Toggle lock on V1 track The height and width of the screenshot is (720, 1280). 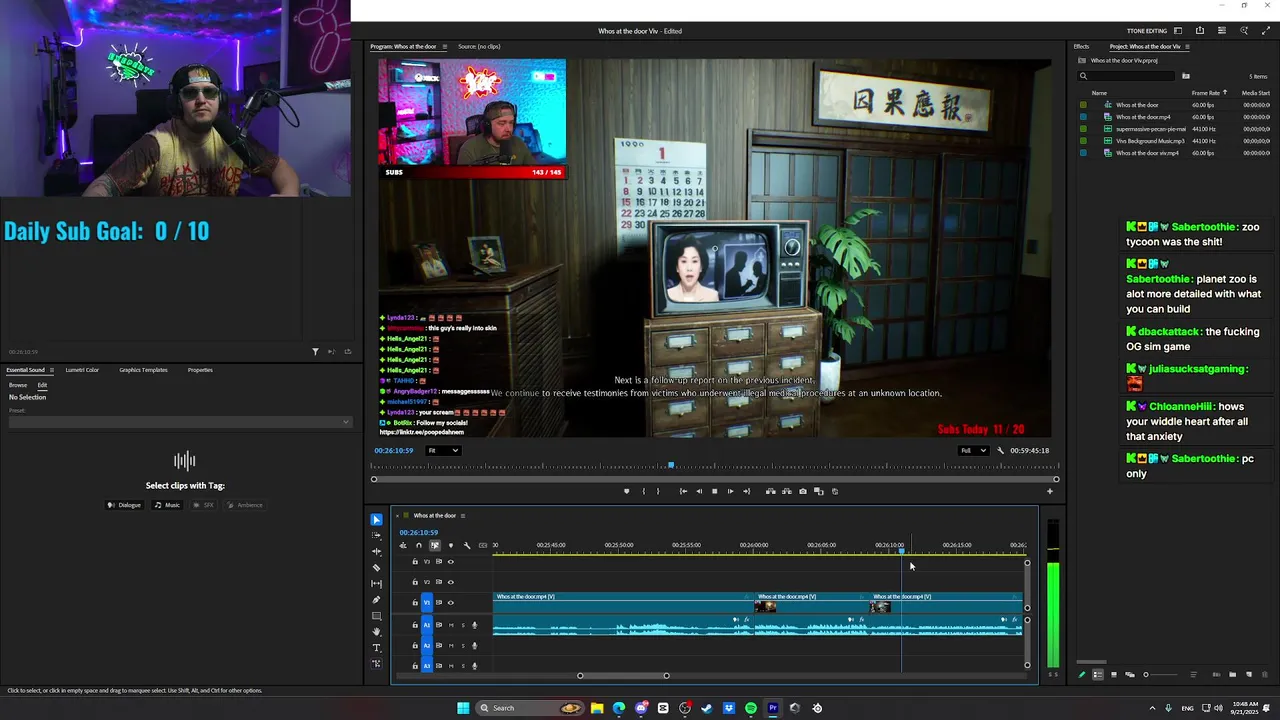click(415, 602)
